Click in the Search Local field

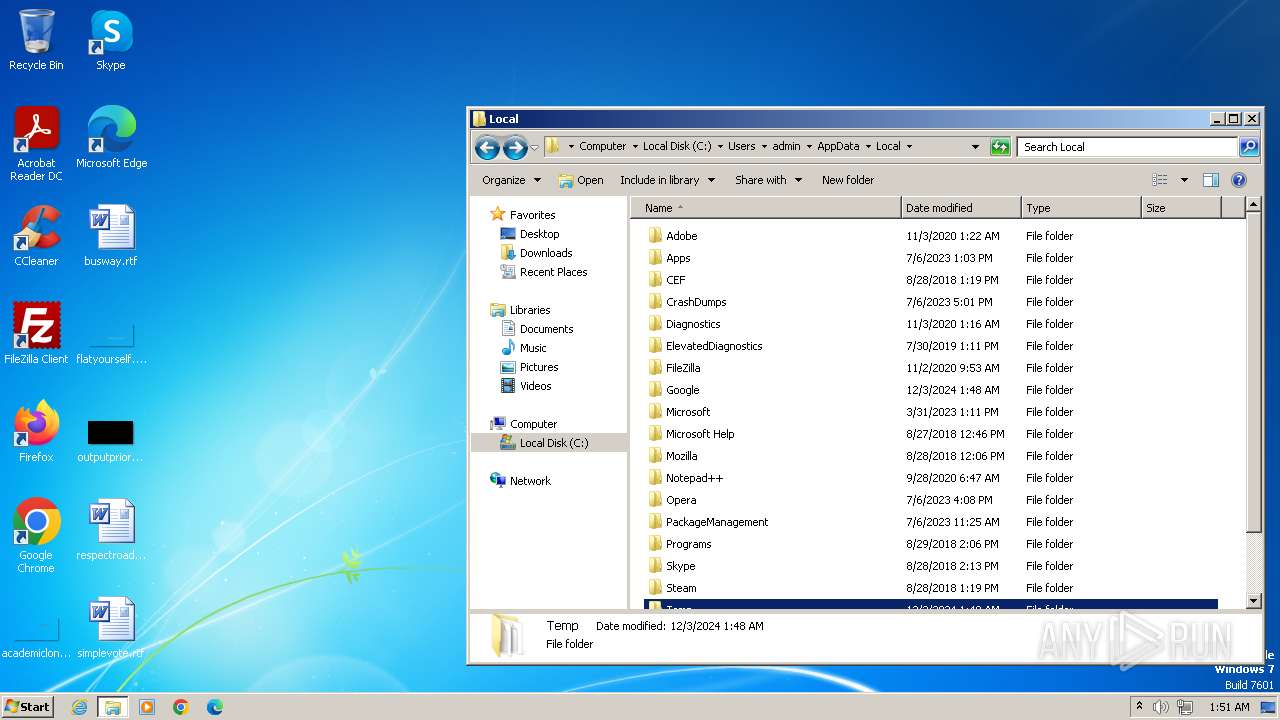coord(1127,147)
